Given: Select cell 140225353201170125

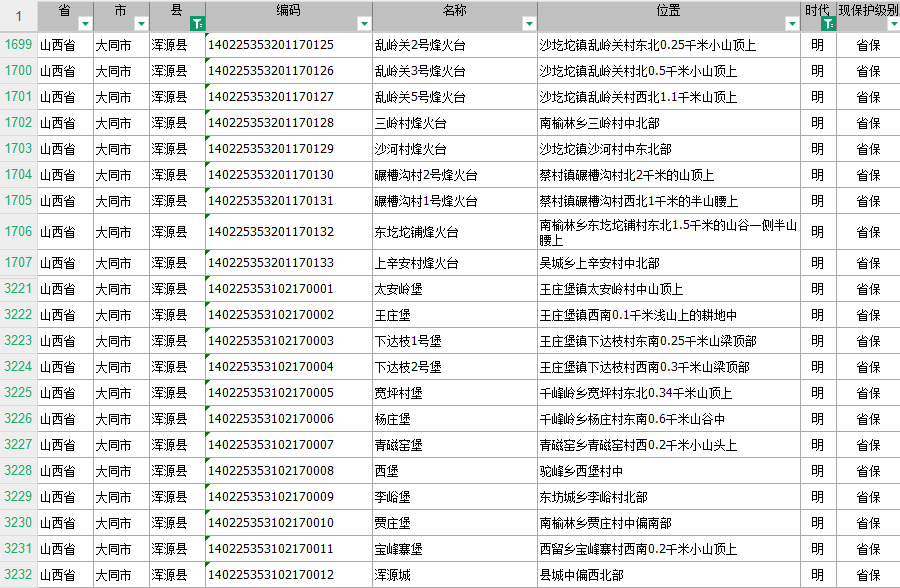Looking at the screenshot, I should 289,45.
